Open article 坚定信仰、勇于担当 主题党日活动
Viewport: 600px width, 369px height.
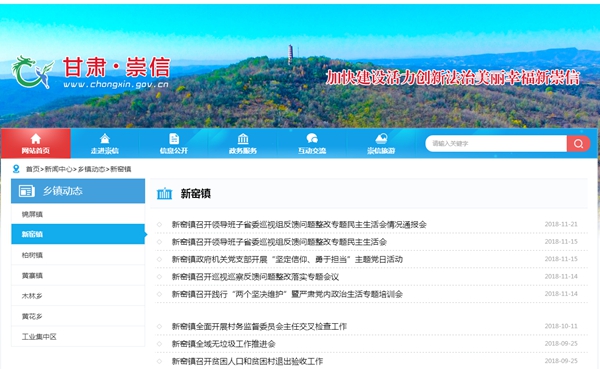tap(287, 260)
